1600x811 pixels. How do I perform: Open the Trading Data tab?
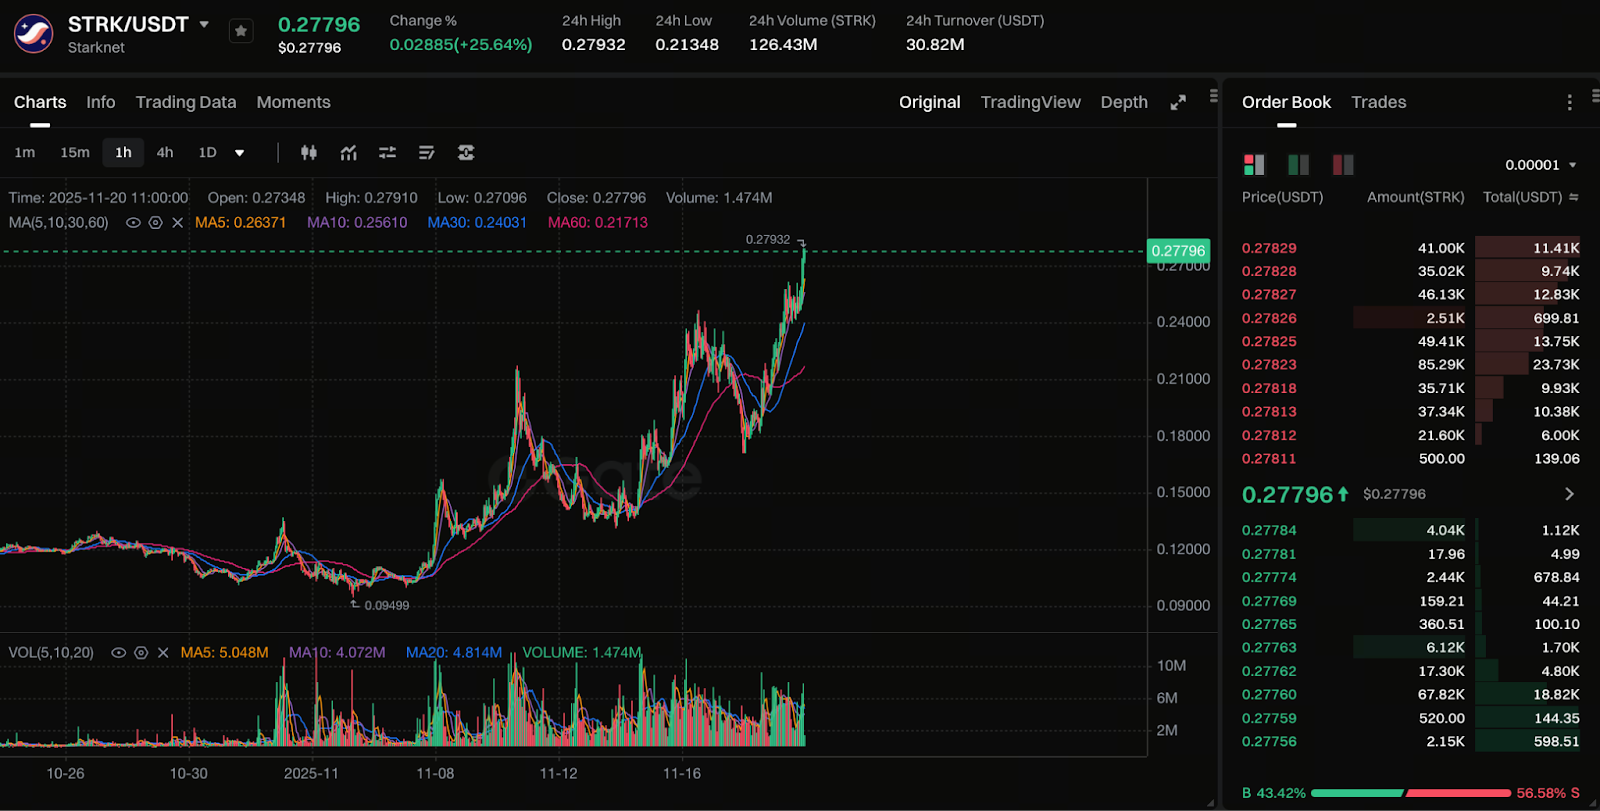186,102
